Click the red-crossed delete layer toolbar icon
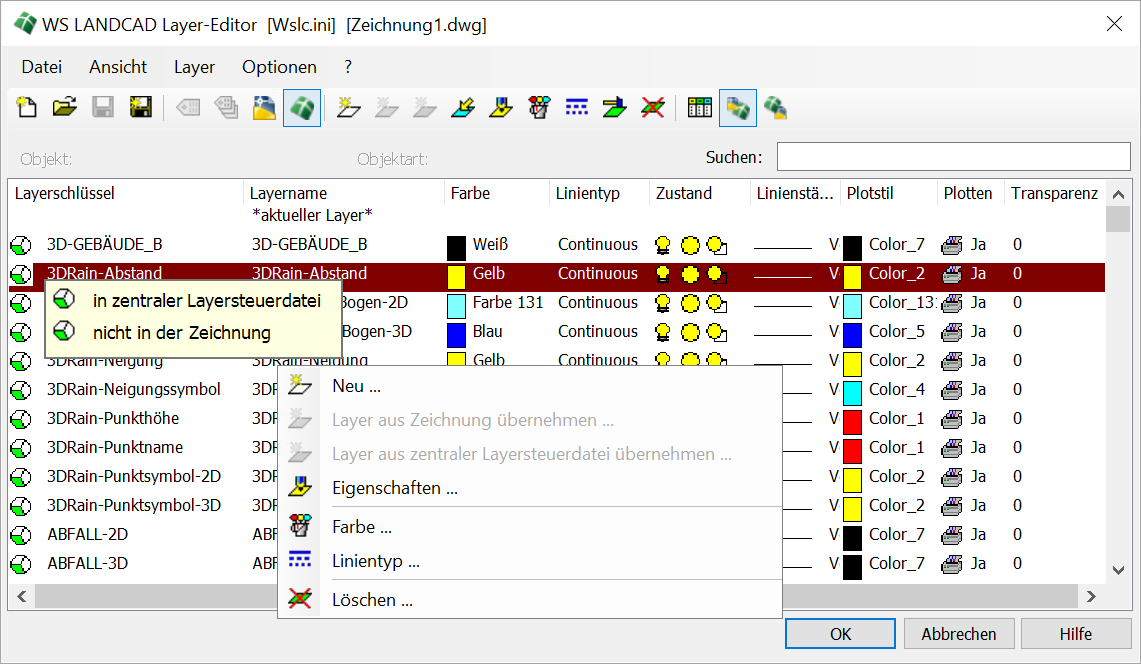Screen dimensions: 1141x664 pos(653,108)
